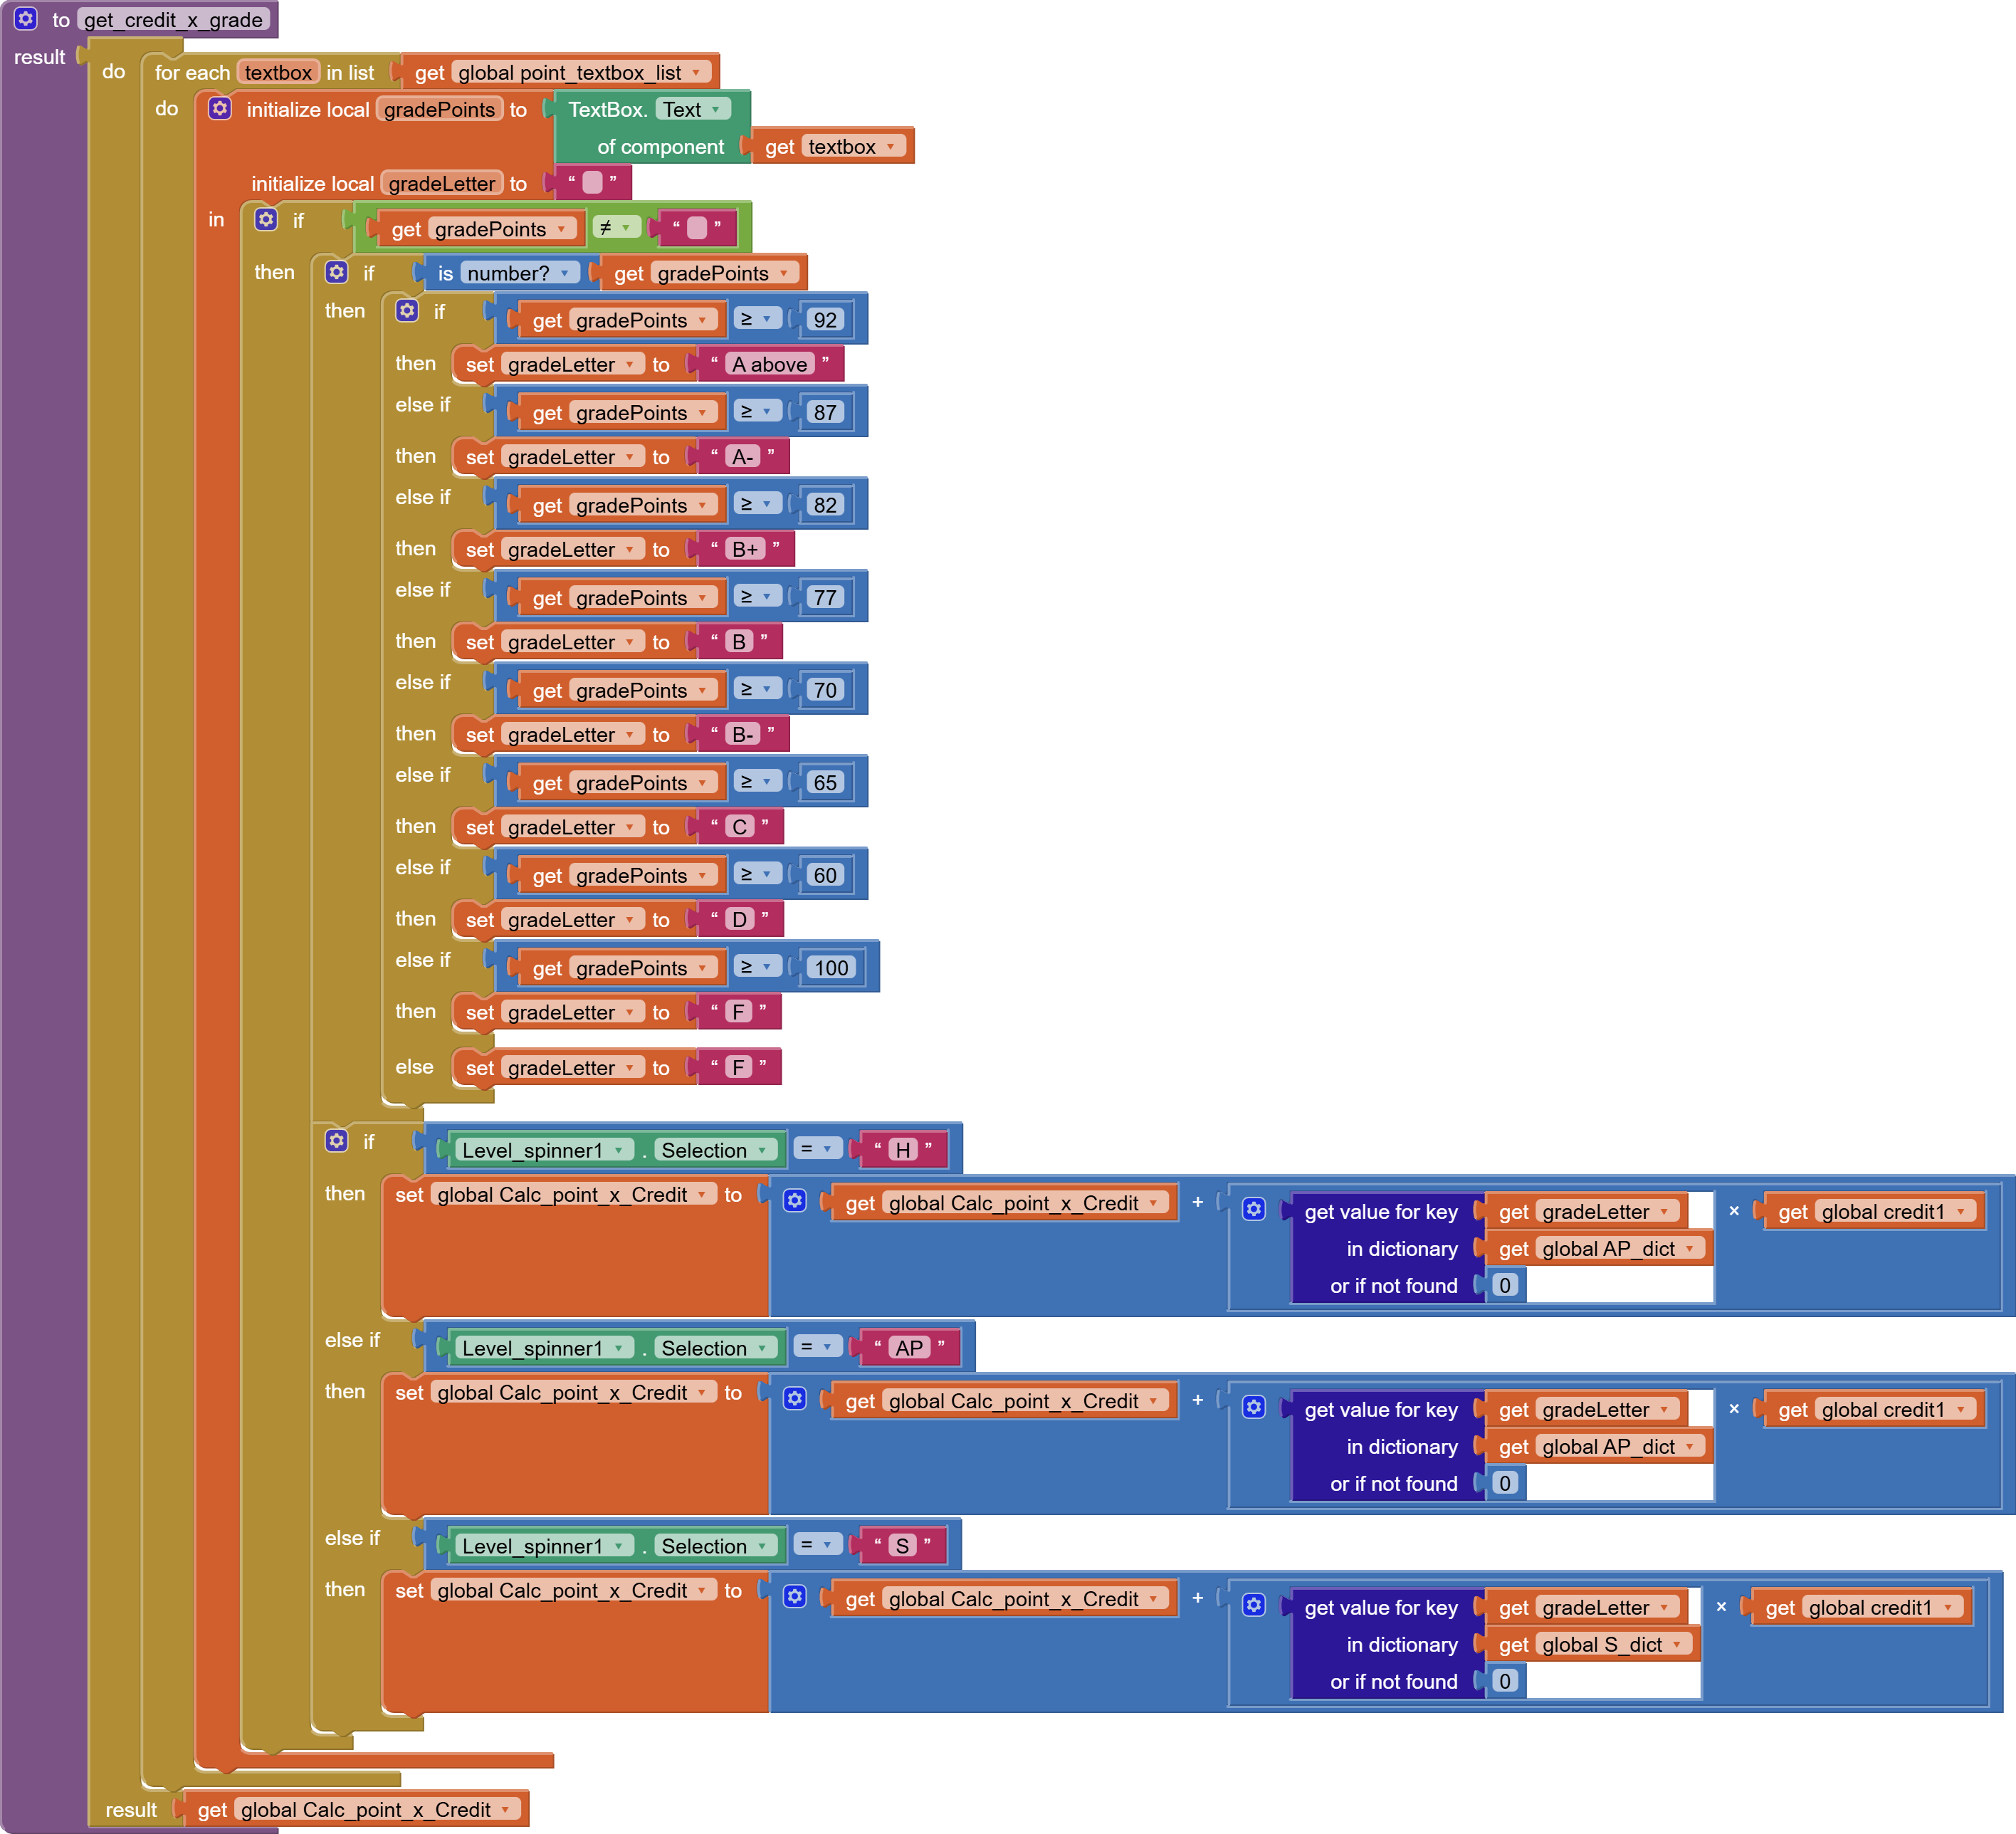Edit the 'A above' text string
2016x1834 pixels.
point(769,364)
